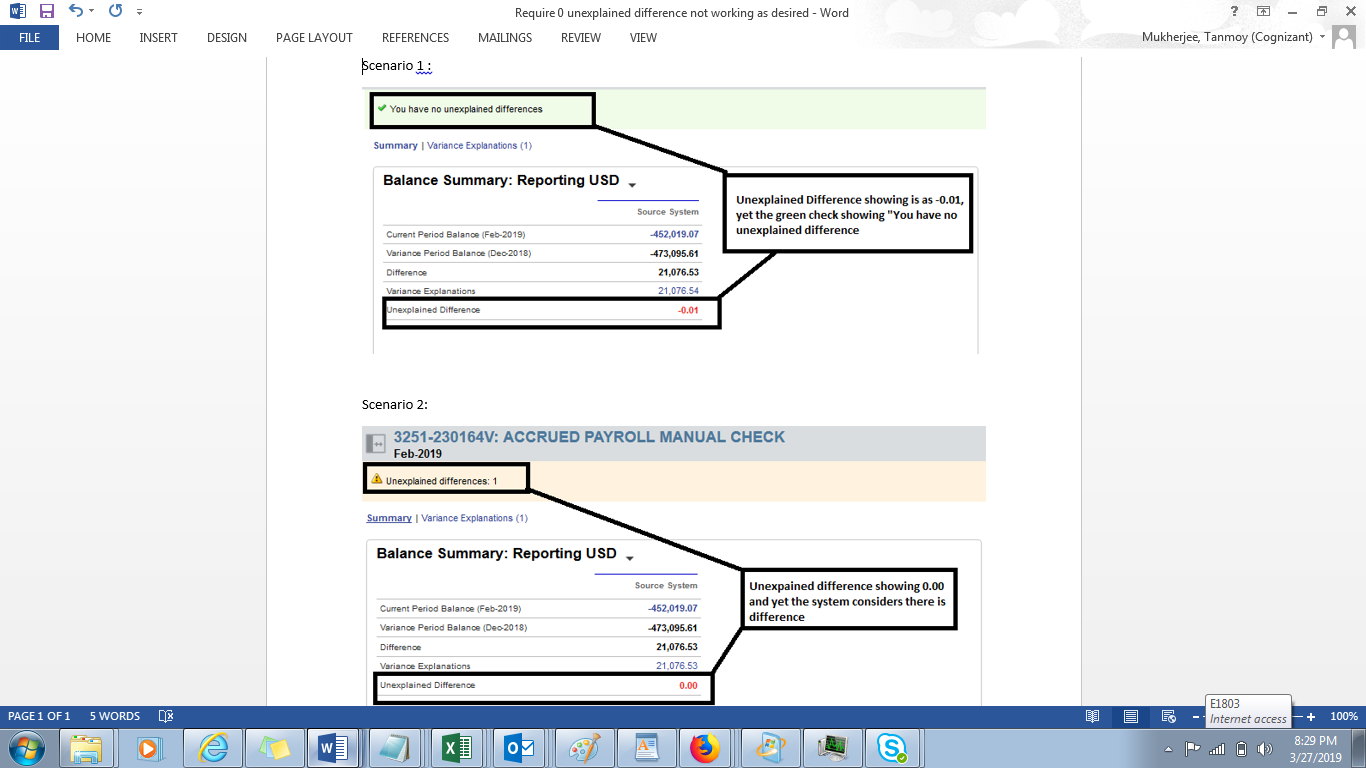Open Word Help question mark

(1234, 12)
